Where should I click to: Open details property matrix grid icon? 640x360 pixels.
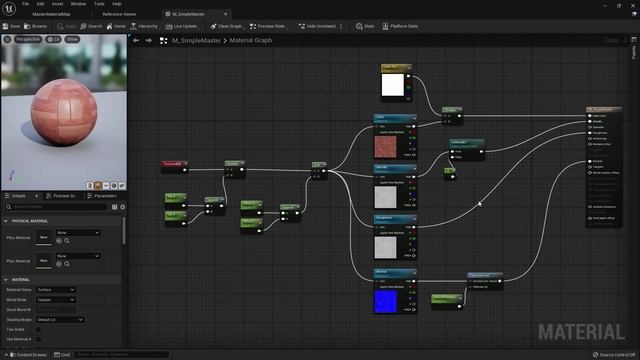click(x=114, y=207)
